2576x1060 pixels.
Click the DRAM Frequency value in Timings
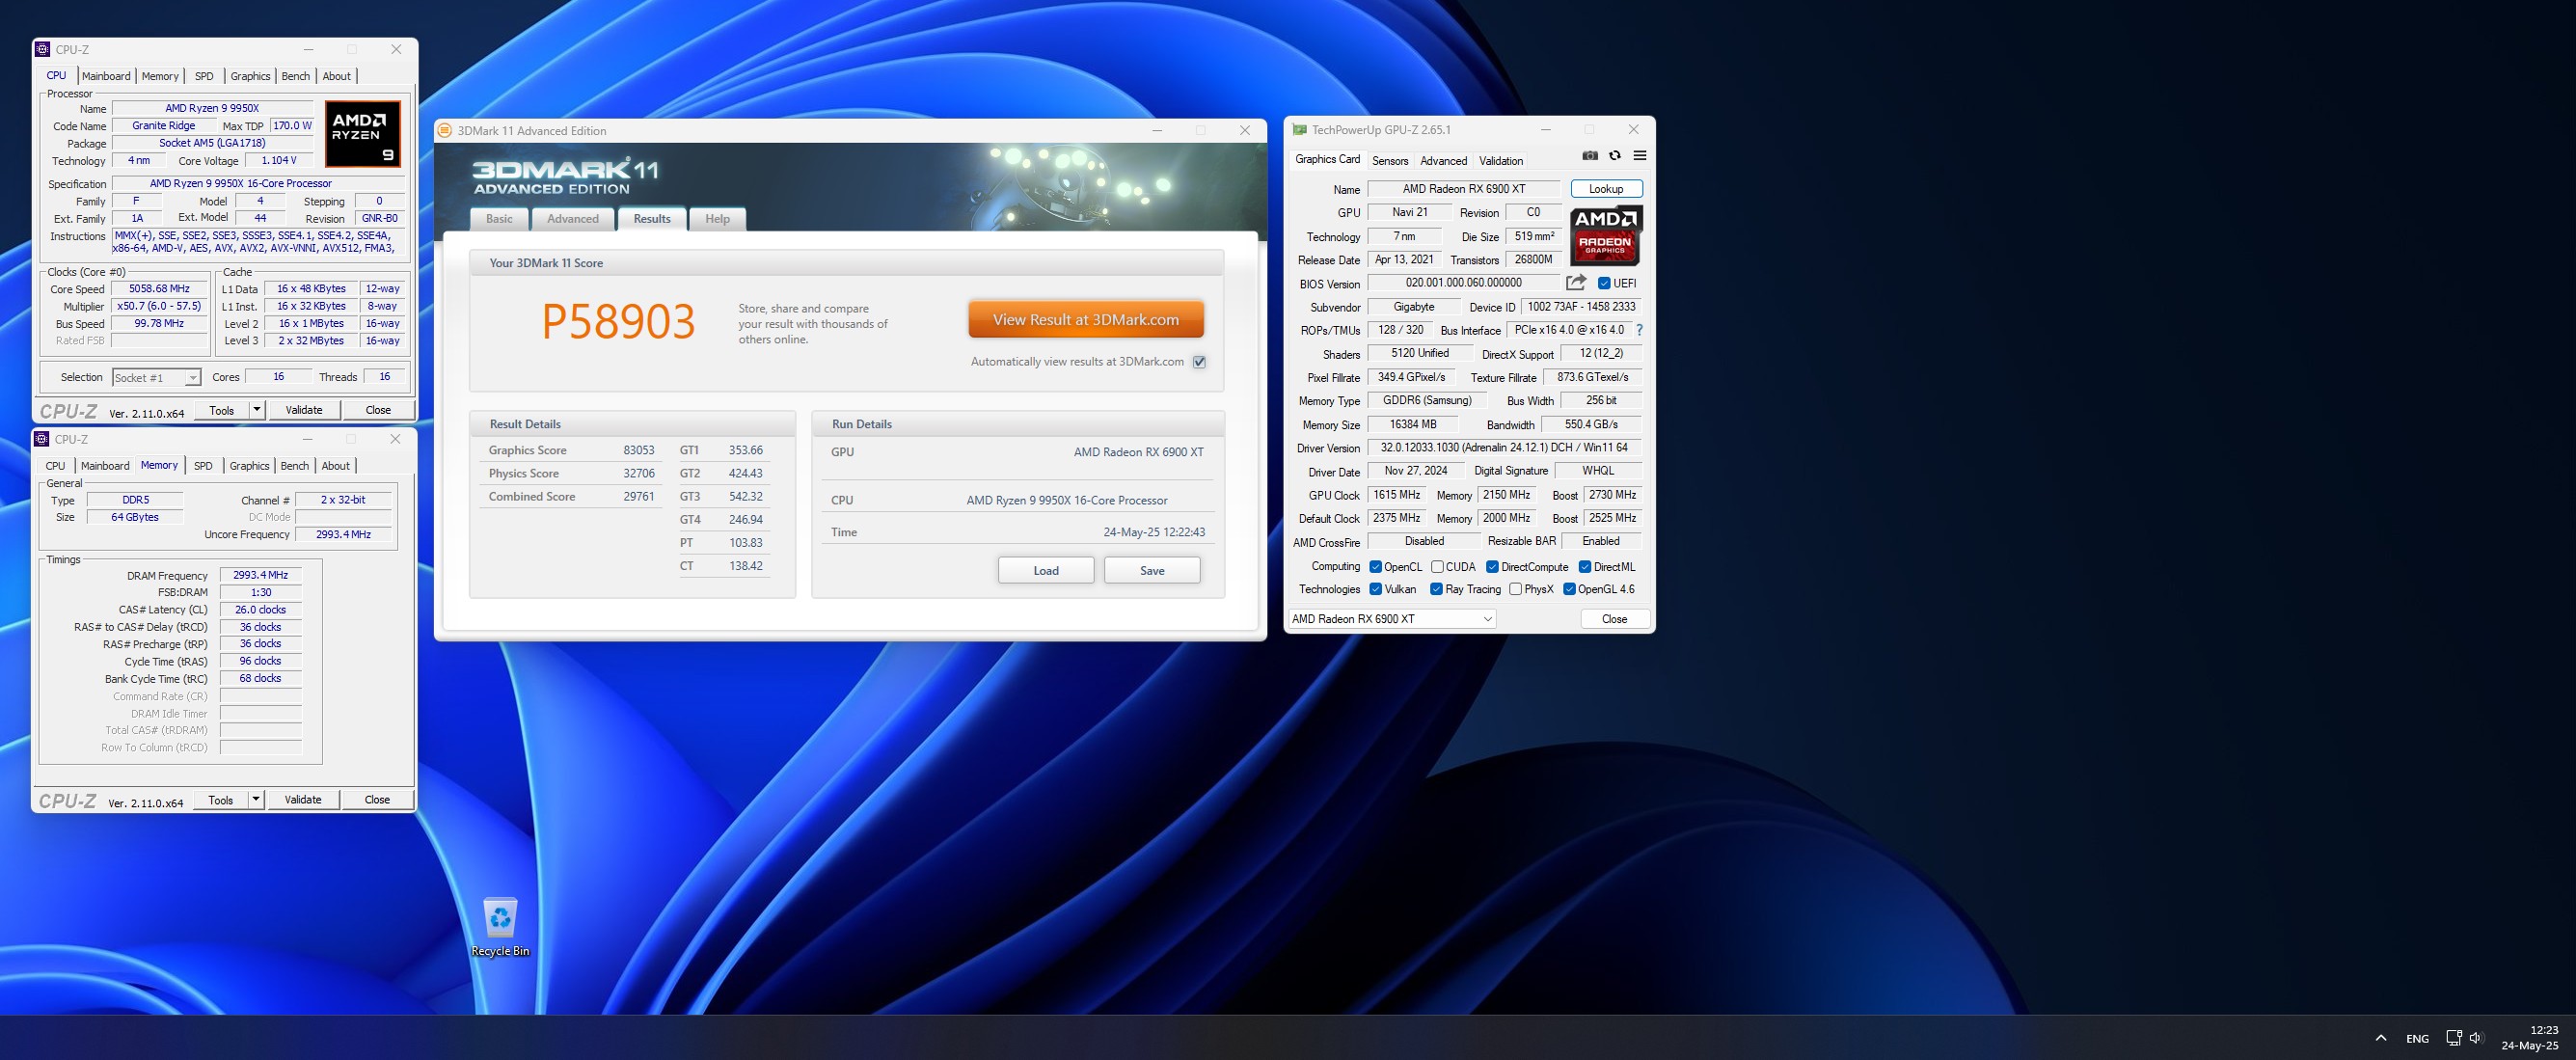[261, 576]
